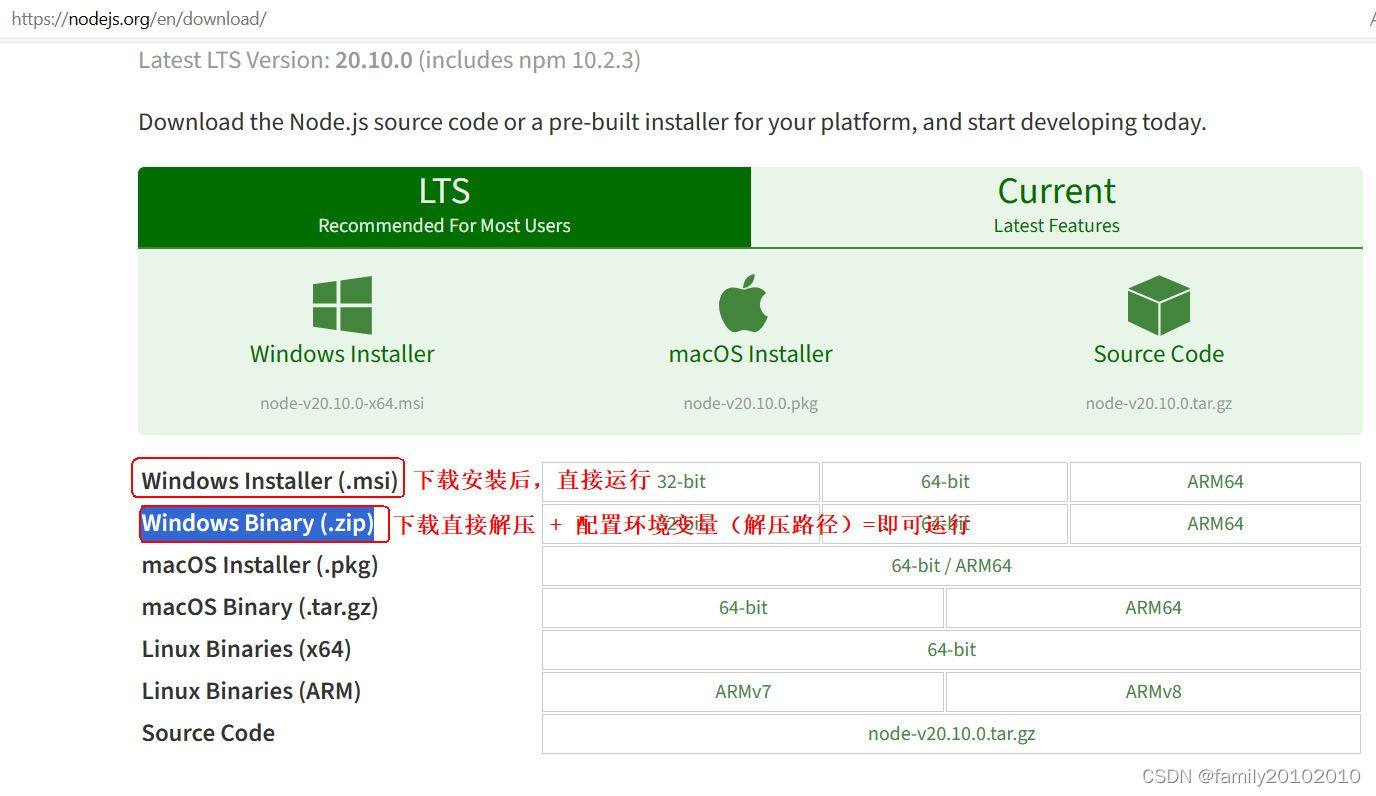
Task: Download the 64-bit / ARM64 macOS Installer
Action: coord(950,565)
